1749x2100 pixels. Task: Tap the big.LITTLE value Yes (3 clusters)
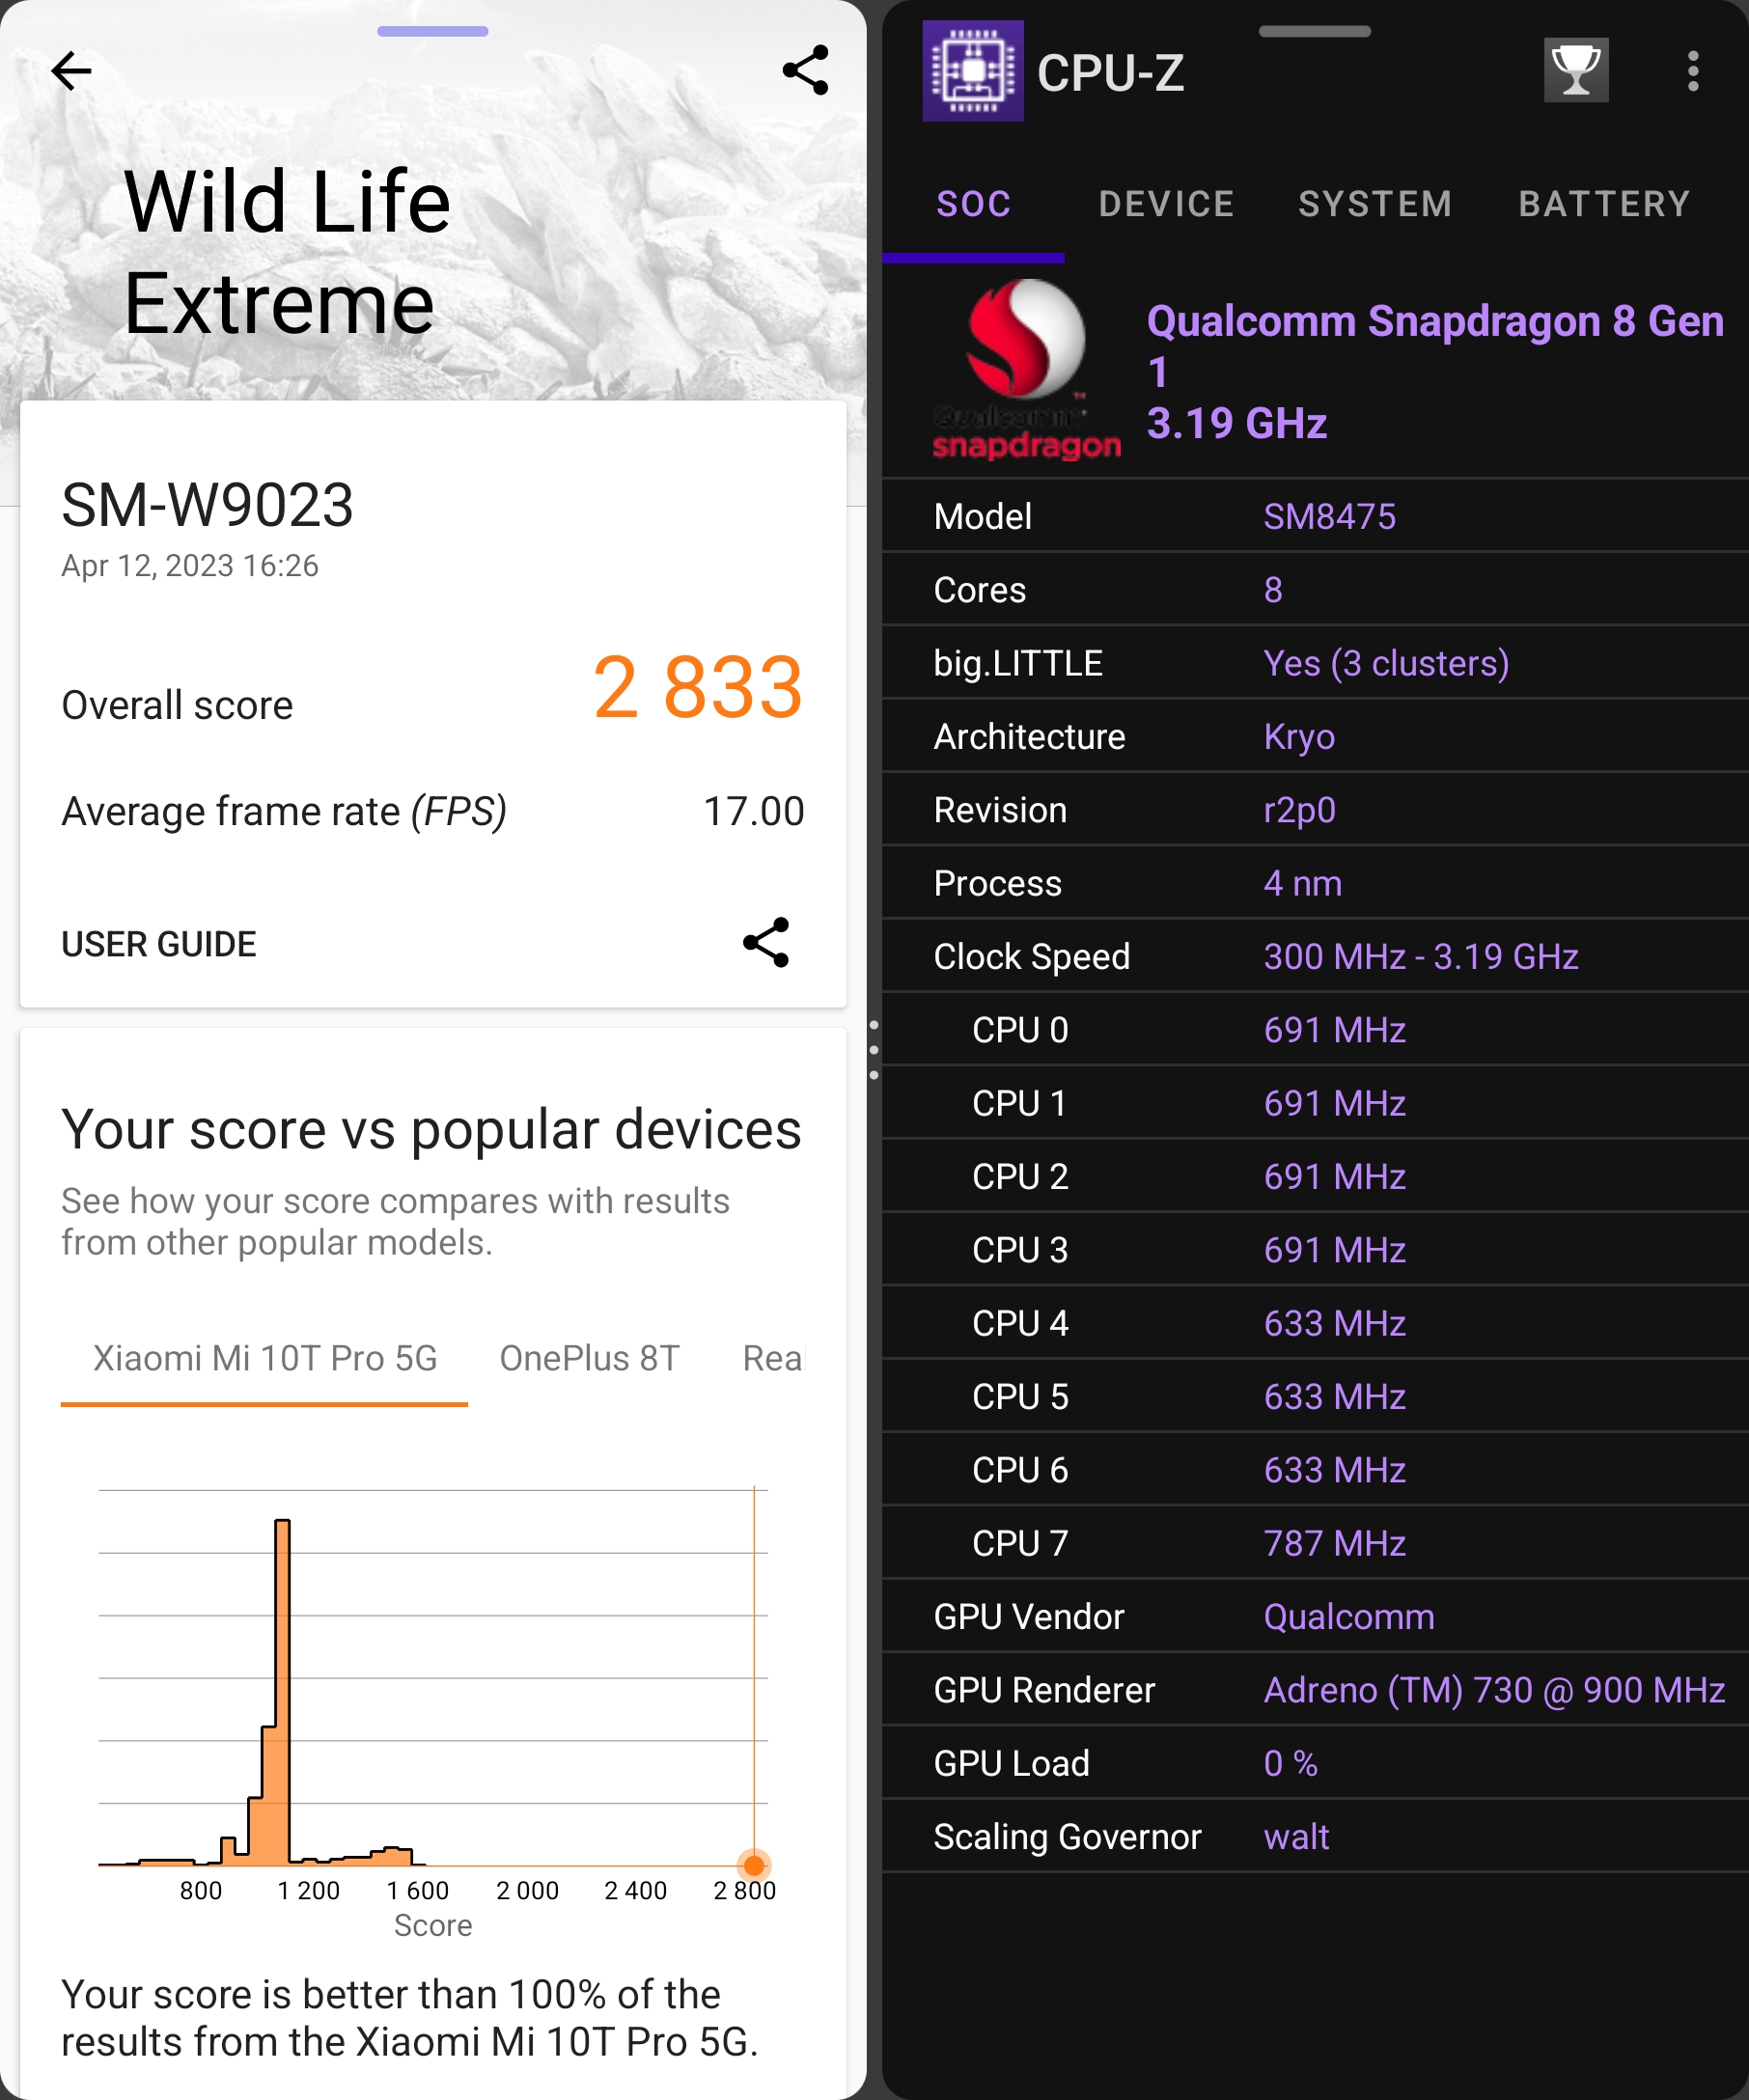1386,663
